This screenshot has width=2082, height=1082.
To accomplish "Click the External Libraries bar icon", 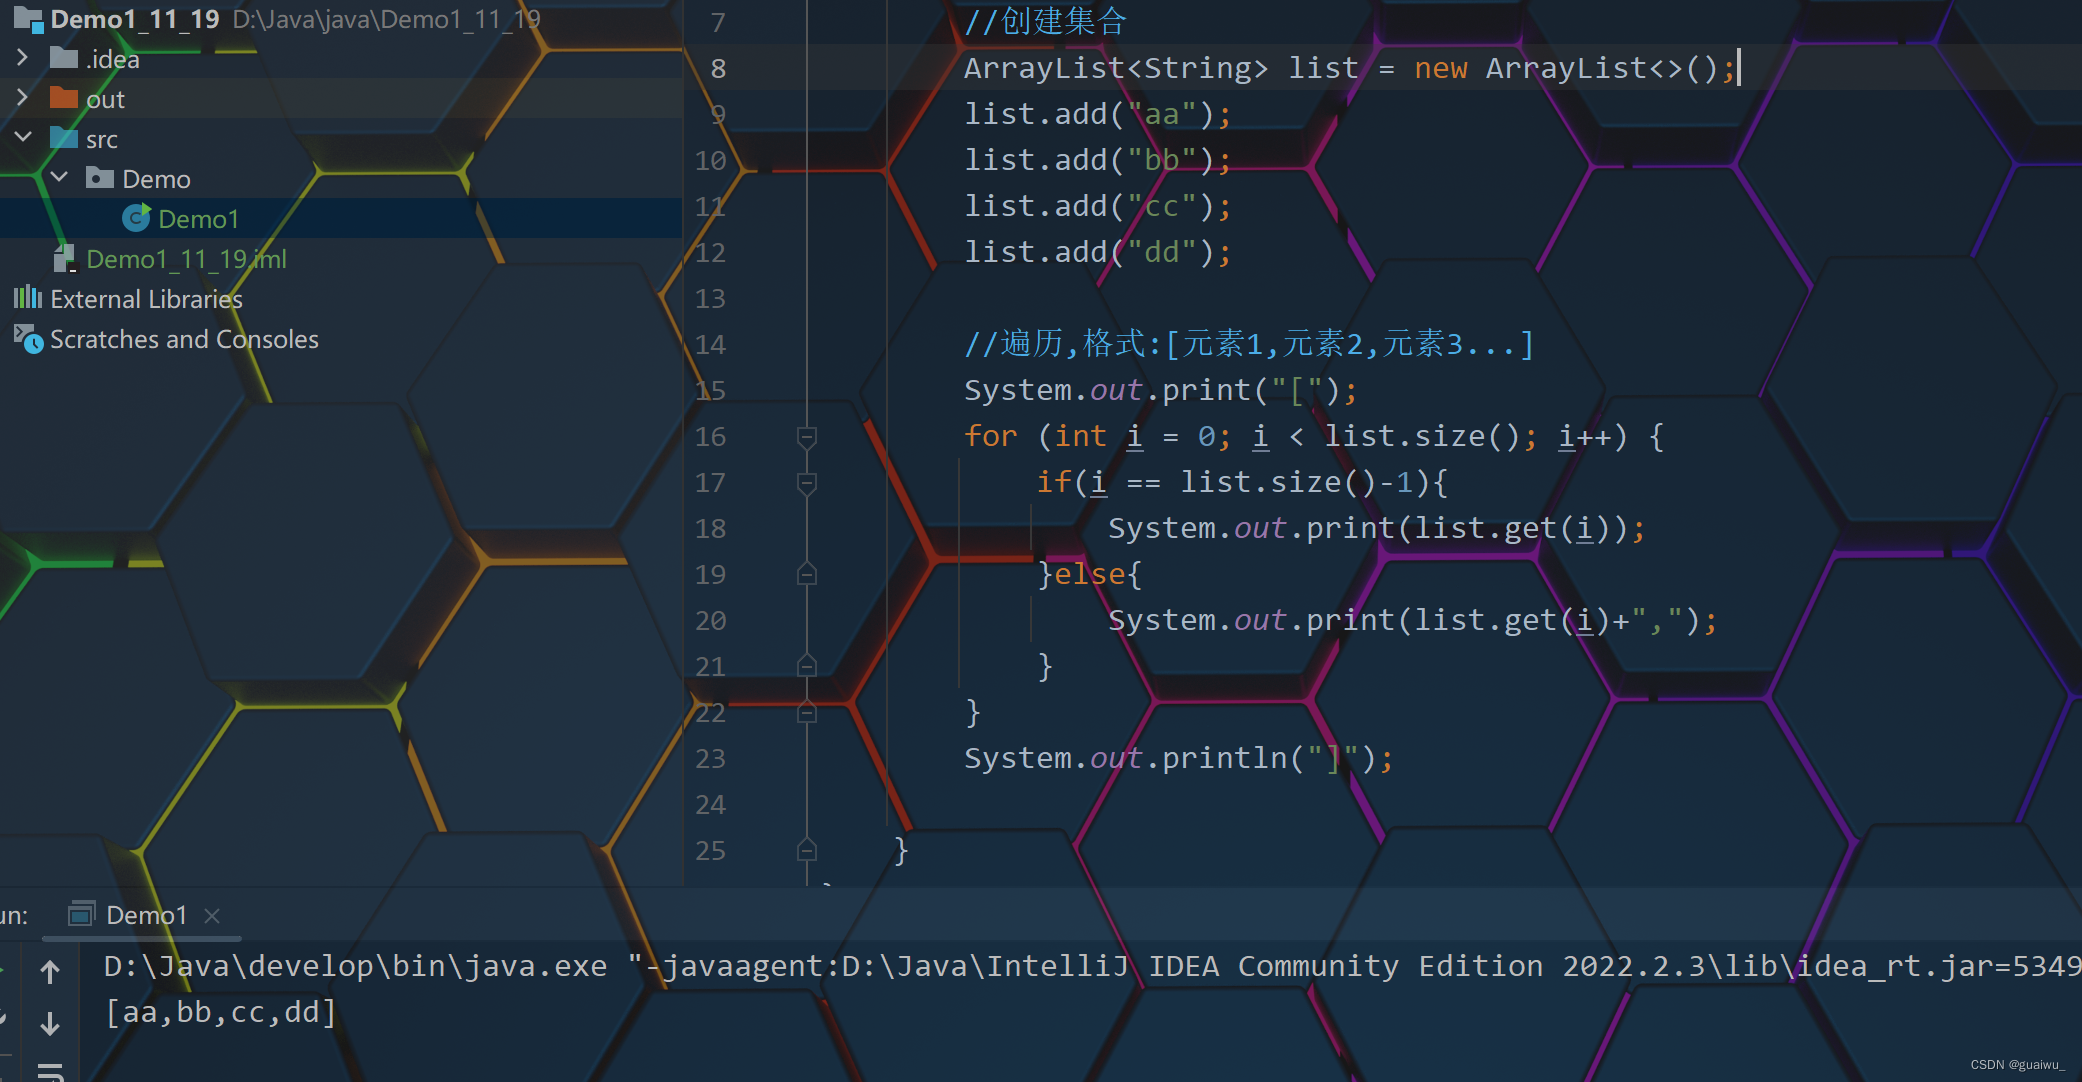I will pyautogui.click(x=28, y=298).
